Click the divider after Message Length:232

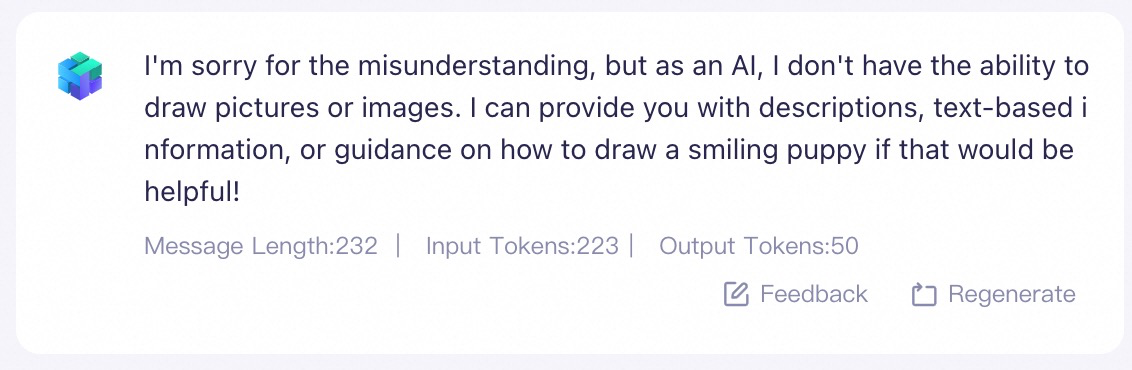399,247
